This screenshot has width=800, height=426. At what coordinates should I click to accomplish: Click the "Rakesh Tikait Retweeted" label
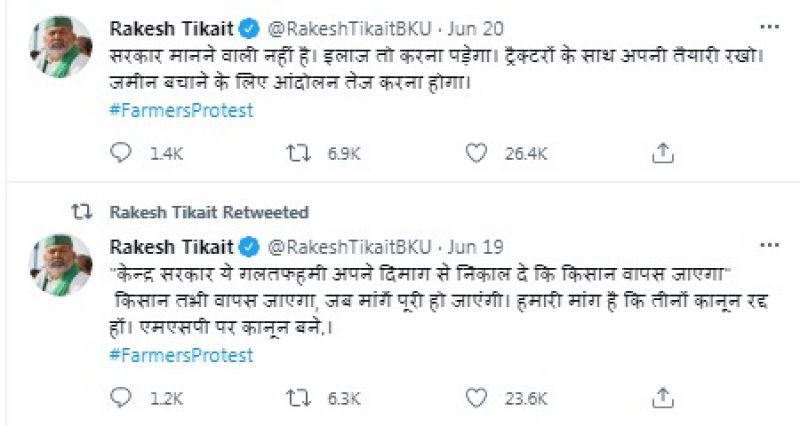pos(207,212)
